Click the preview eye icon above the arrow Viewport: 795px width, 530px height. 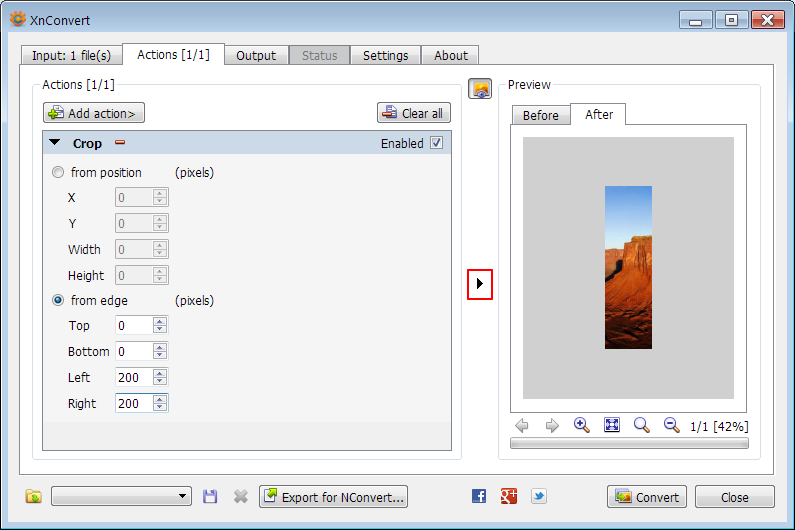480,89
